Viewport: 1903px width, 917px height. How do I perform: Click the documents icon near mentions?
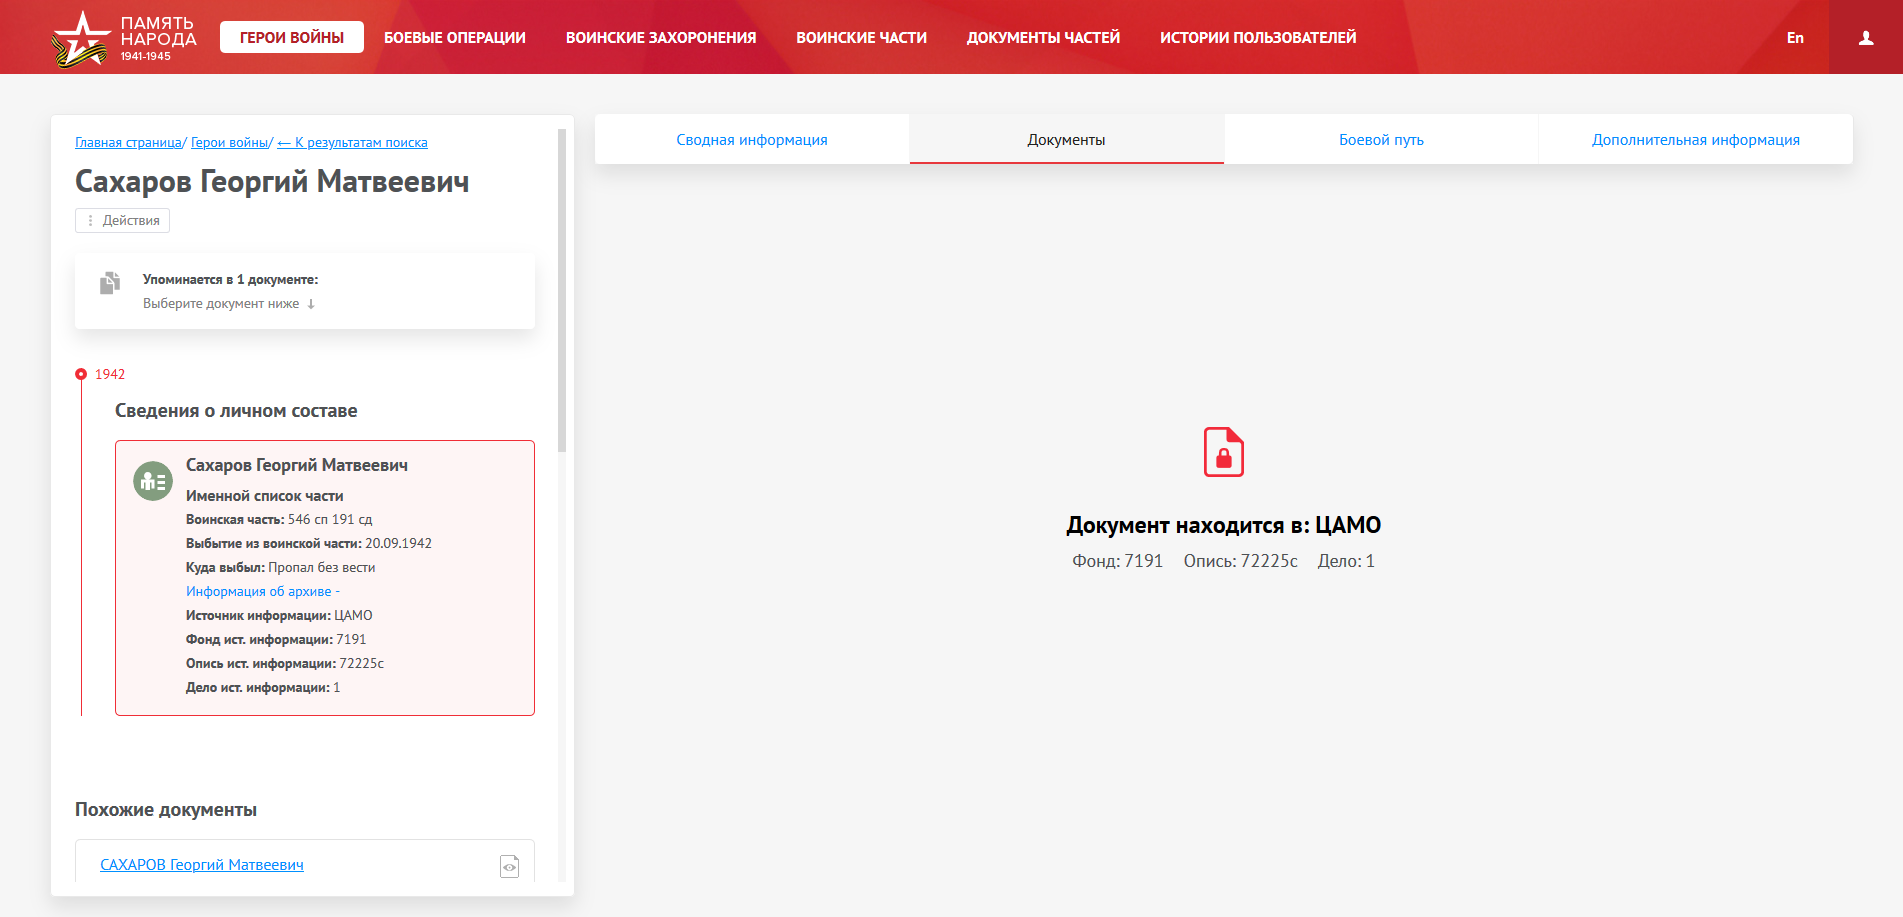[110, 283]
